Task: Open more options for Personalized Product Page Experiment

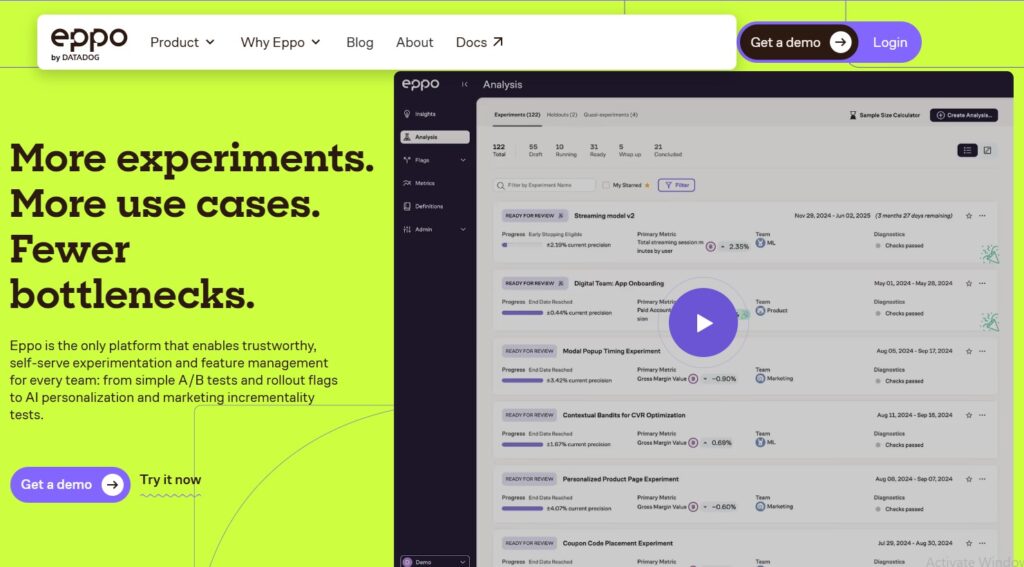Action: coord(982,479)
